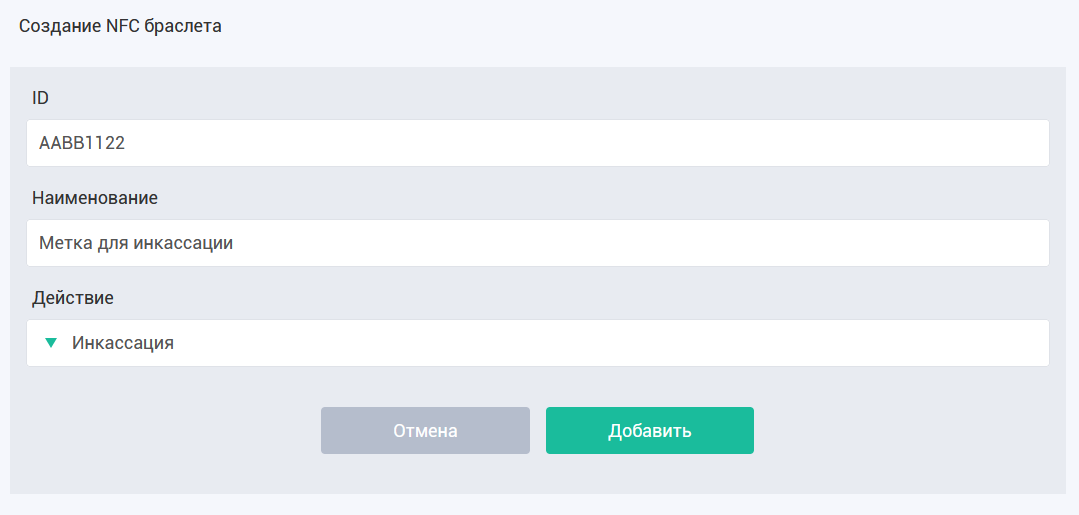Image resolution: width=1079 pixels, height=515 pixels.
Task: Focus the Наименование input field
Action: point(537,243)
